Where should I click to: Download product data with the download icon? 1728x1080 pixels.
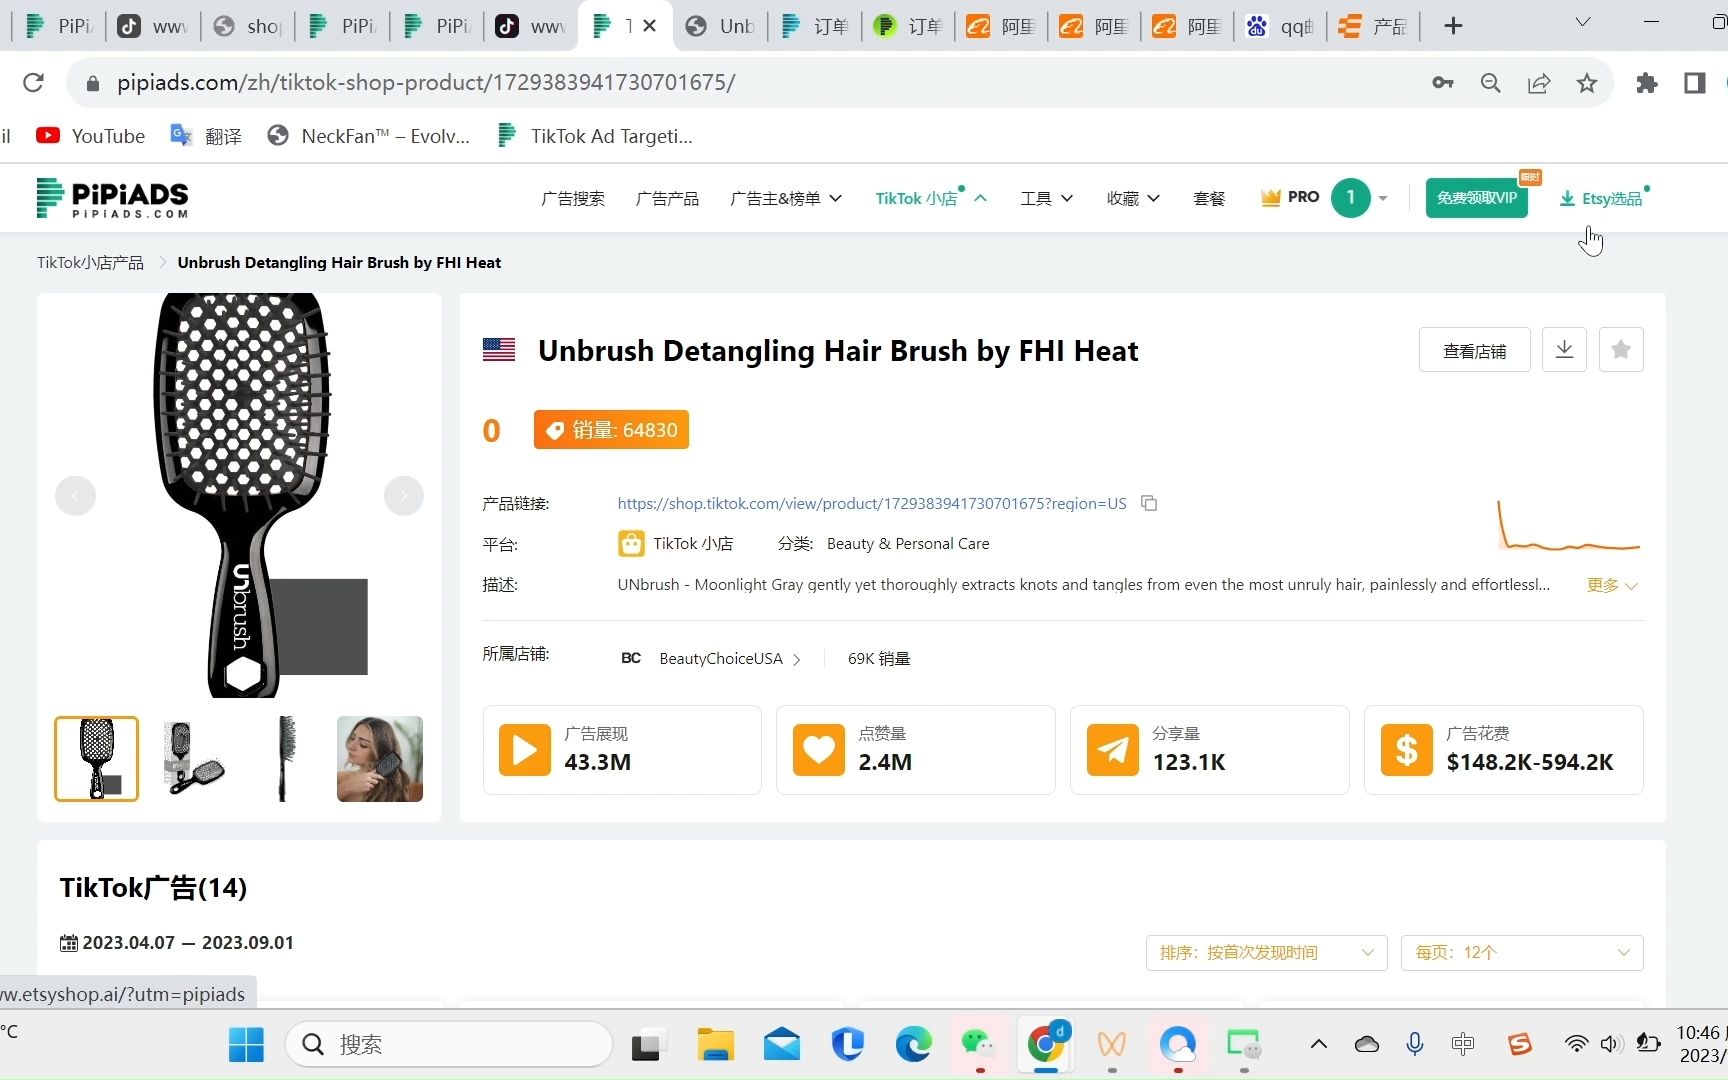1564,350
